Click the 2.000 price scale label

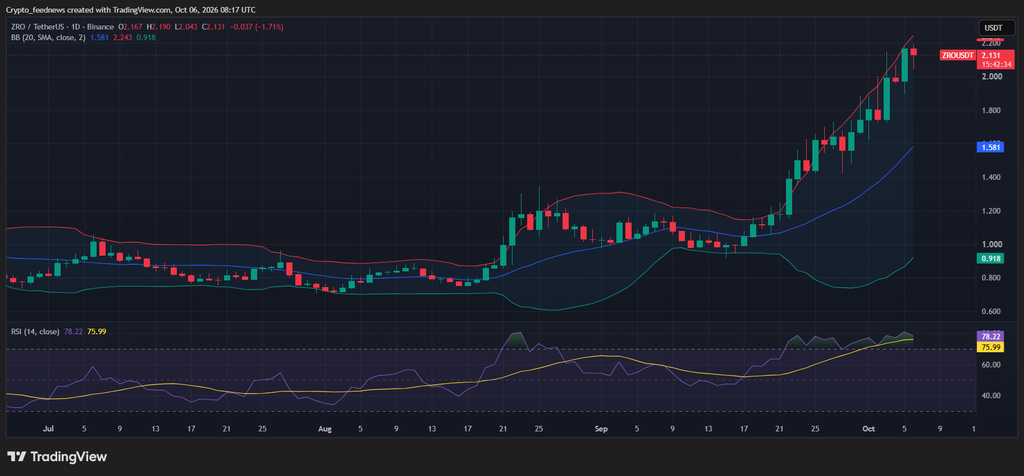[x=991, y=76]
